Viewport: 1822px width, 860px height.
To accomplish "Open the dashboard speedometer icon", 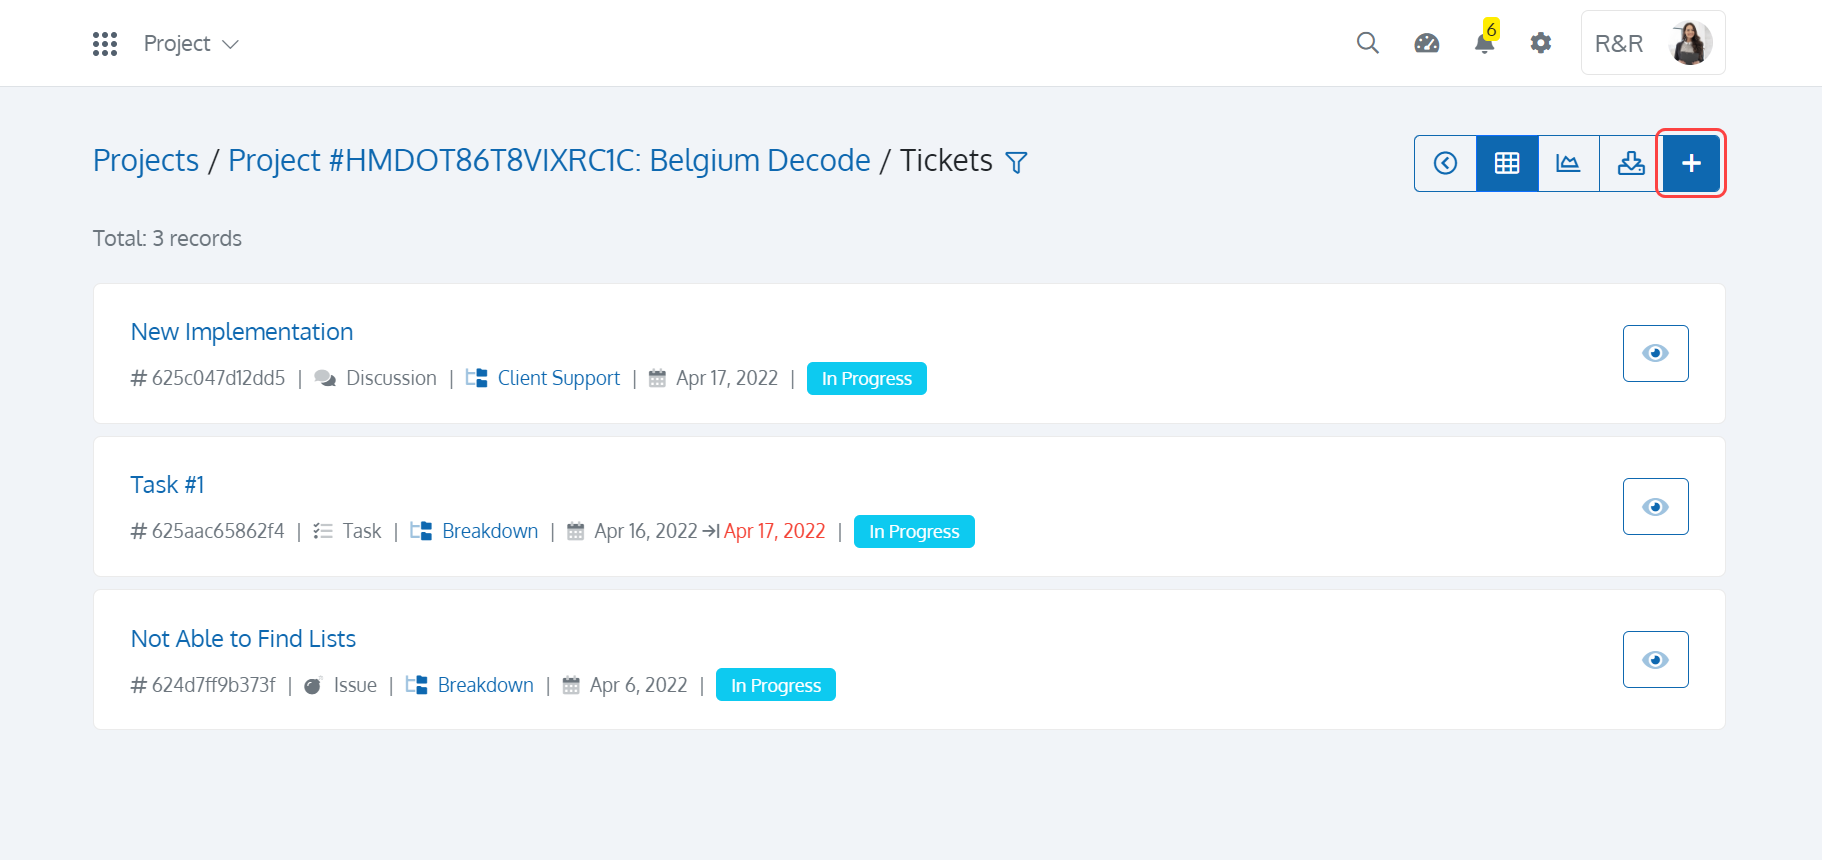I will click(x=1427, y=43).
